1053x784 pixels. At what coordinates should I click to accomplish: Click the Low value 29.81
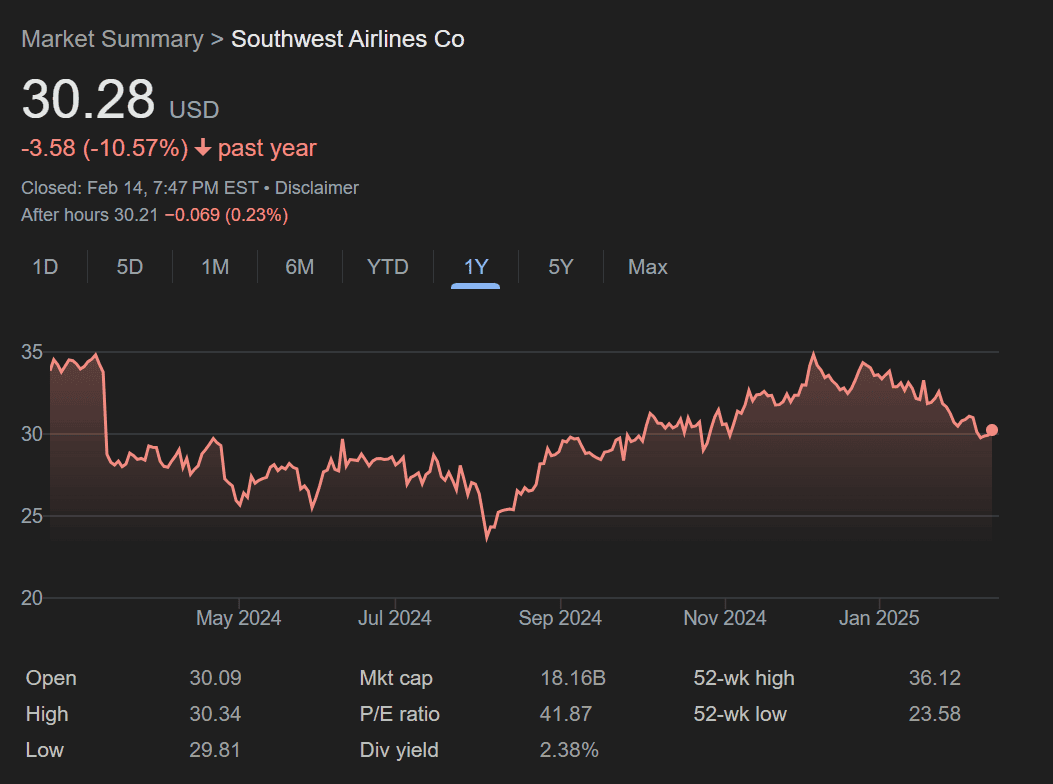(215, 750)
